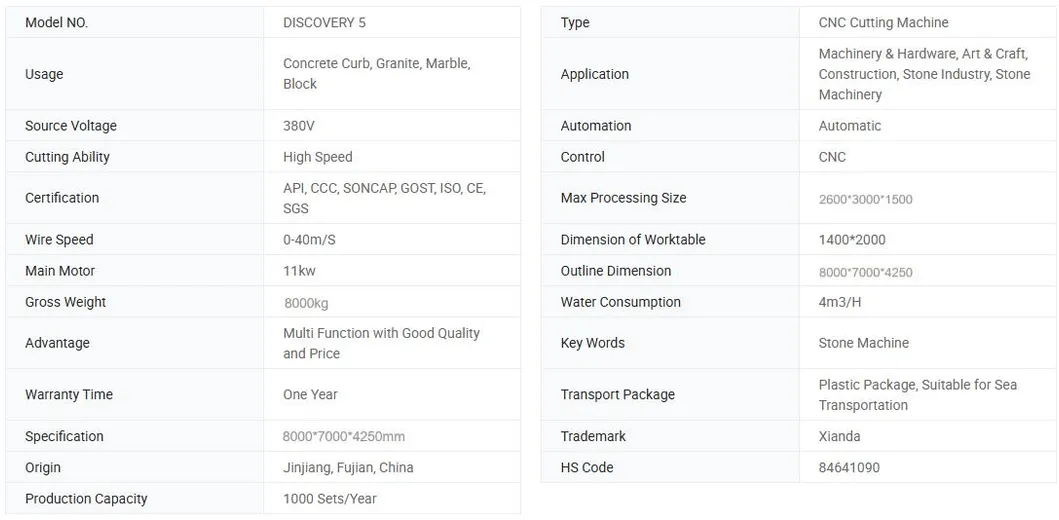Select the 1400*2000 worktable dimension value

852,240
